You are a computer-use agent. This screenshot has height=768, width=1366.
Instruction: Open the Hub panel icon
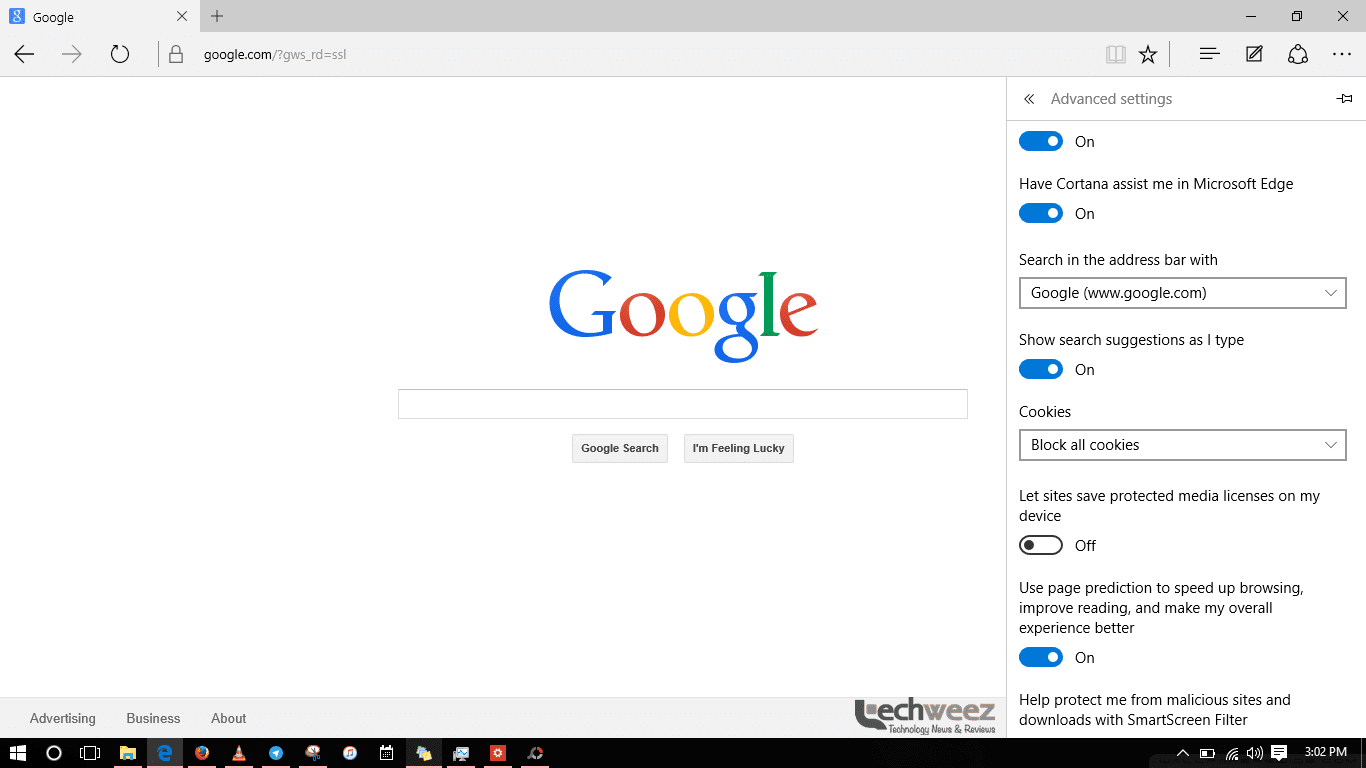click(1209, 54)
